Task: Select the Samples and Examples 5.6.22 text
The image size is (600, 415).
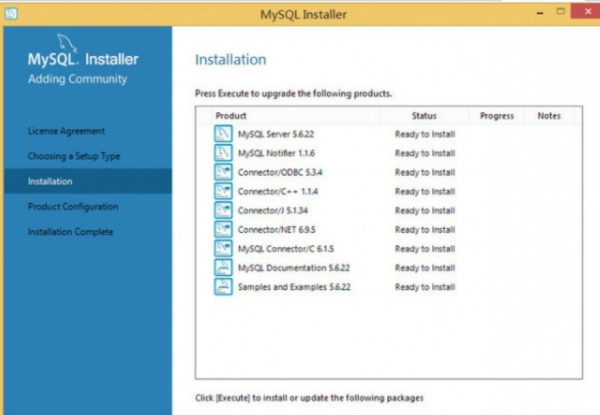Action: (x=294, y=287)
